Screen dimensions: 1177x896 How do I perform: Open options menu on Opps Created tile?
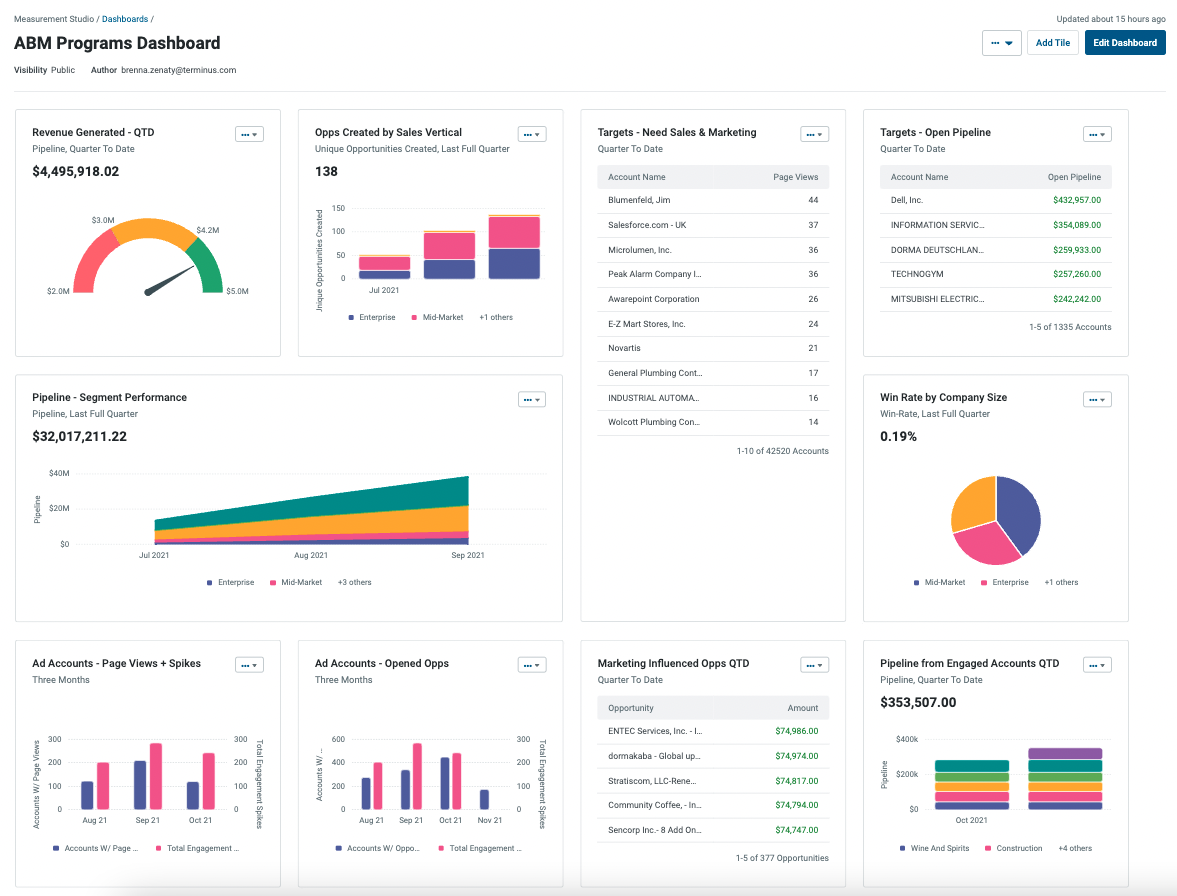(x=529, y=133)
